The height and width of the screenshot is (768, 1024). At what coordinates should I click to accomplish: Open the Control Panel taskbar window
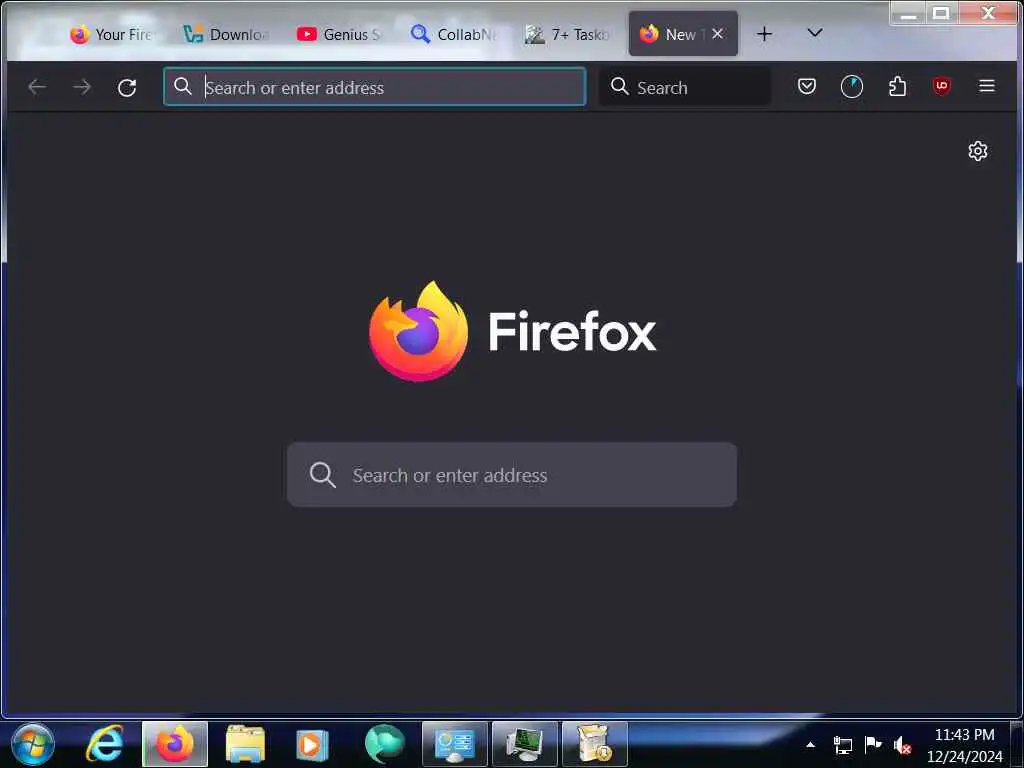(455, 744)
